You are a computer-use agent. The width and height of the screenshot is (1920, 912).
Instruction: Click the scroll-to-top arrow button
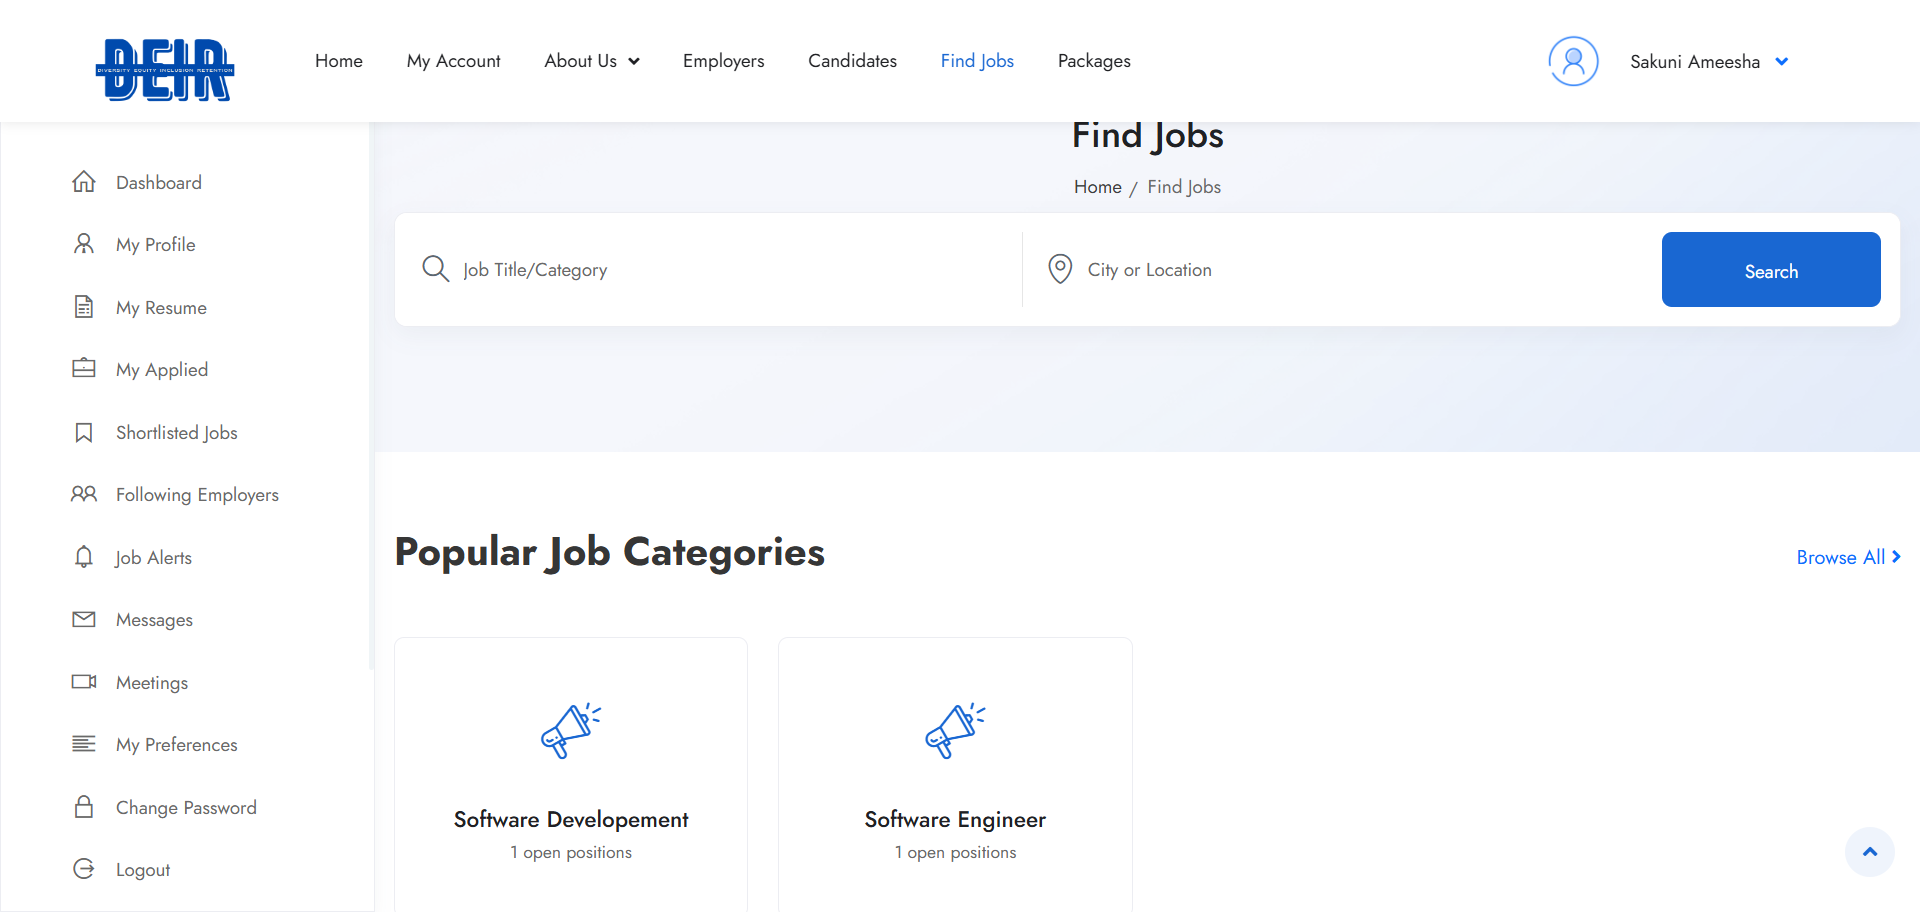click(1870, 852)
